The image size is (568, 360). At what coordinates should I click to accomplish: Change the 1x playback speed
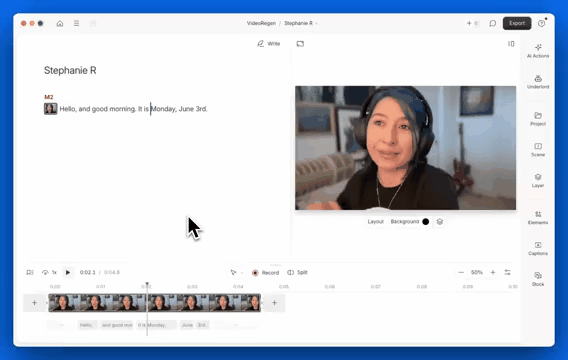(50, 272)
